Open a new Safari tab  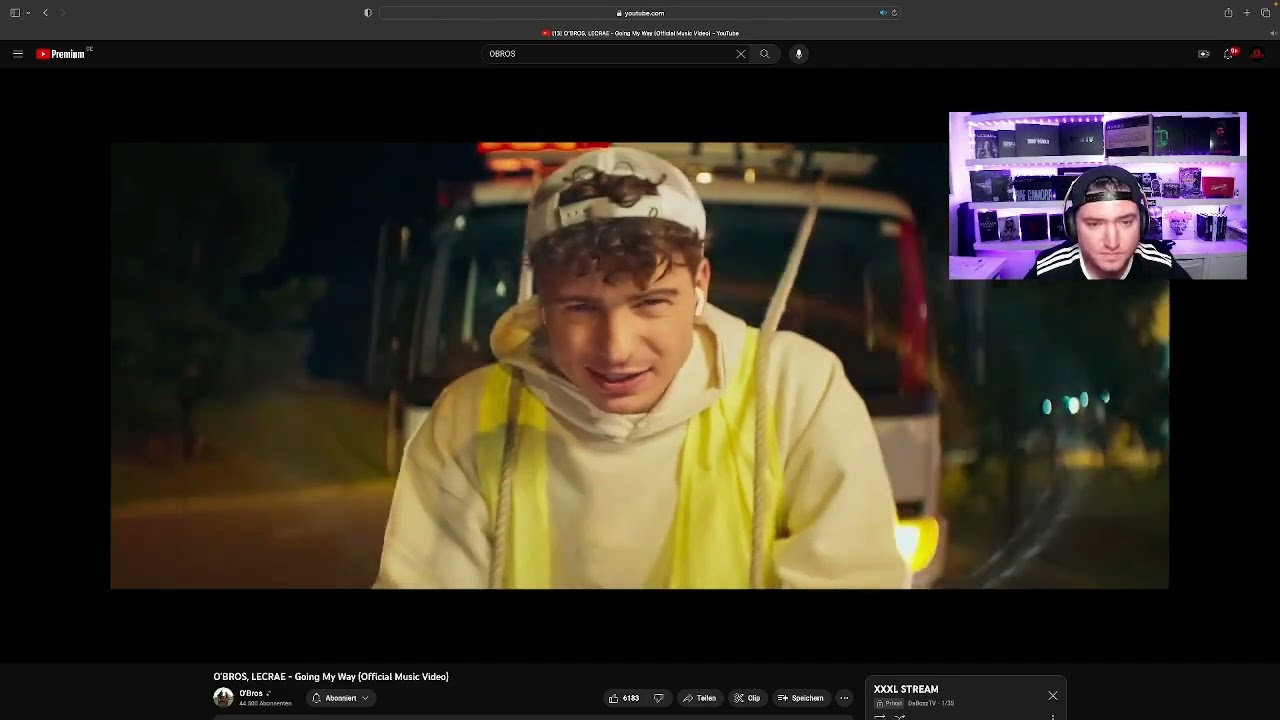[x=1247, y=13]
